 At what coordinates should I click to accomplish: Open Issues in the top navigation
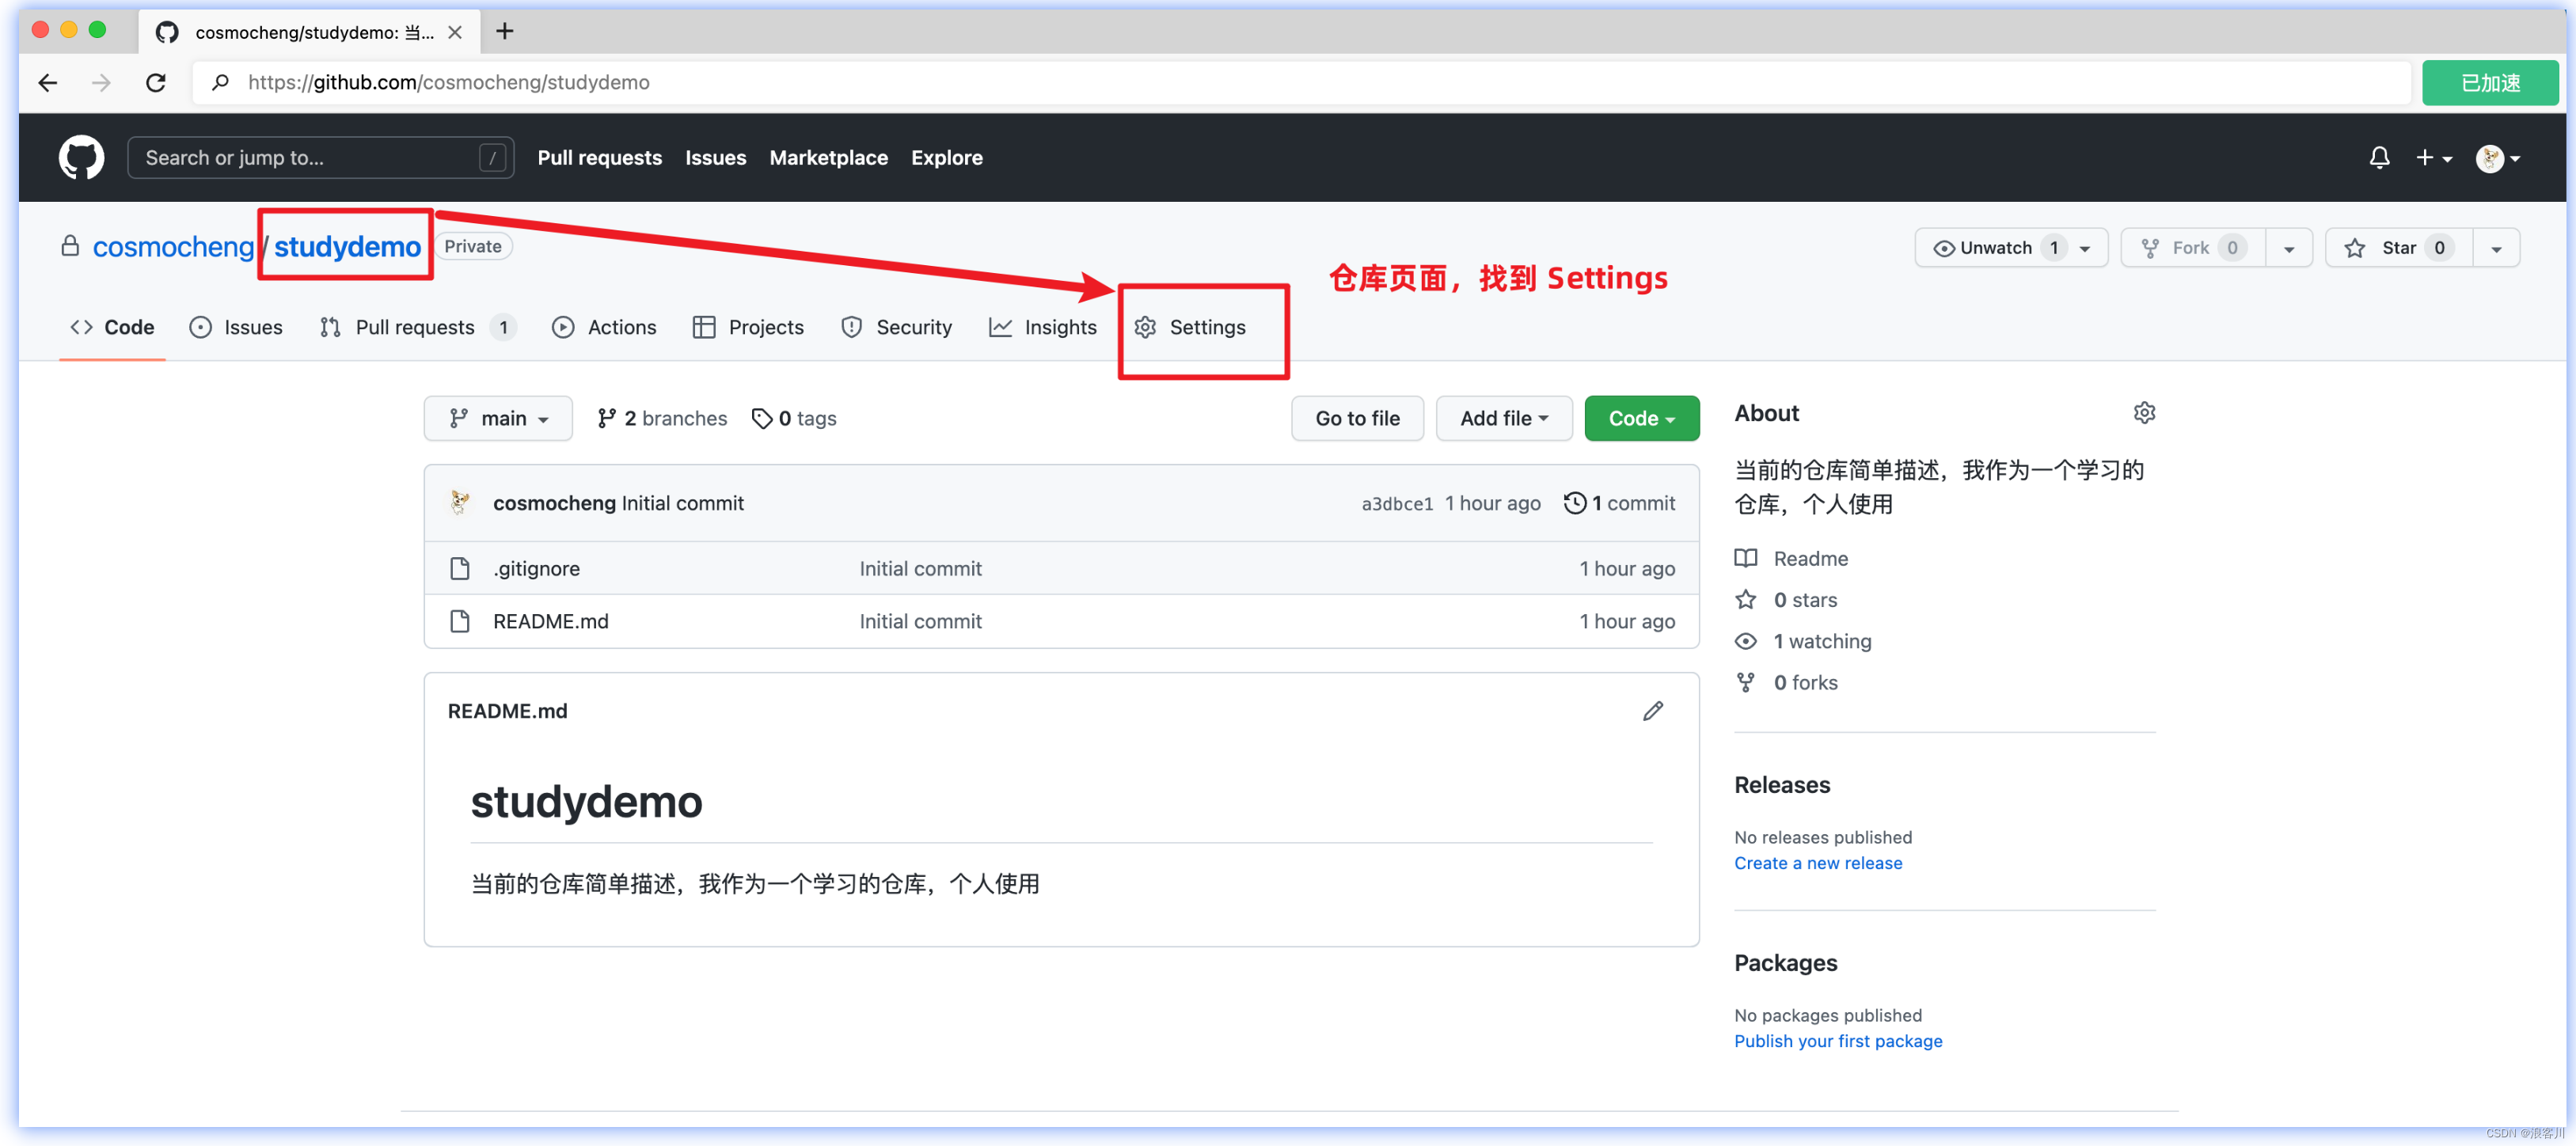(x=715, y=157)
